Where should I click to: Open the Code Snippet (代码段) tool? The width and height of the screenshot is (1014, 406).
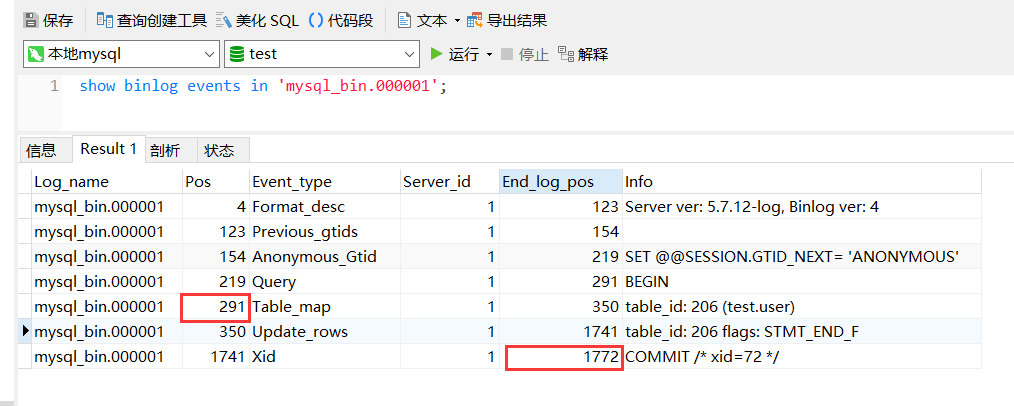click(341, 21)
